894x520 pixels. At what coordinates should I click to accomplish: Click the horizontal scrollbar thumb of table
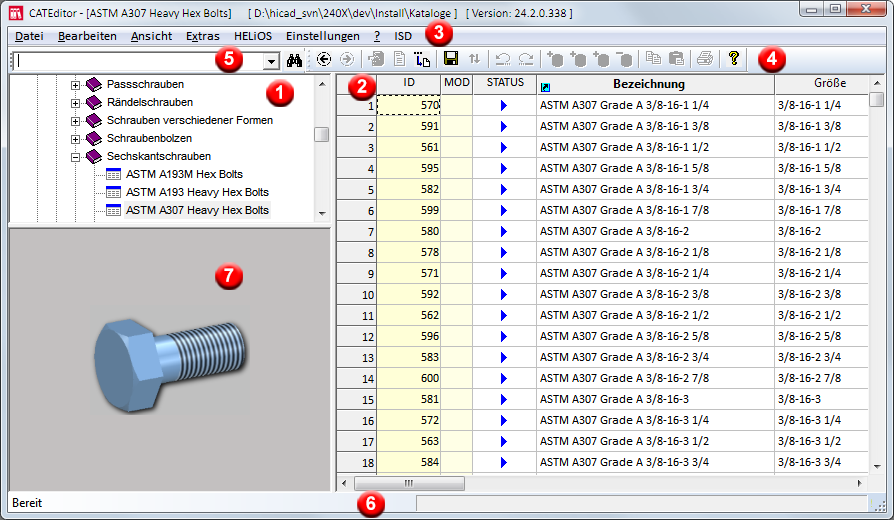point(408,483)
